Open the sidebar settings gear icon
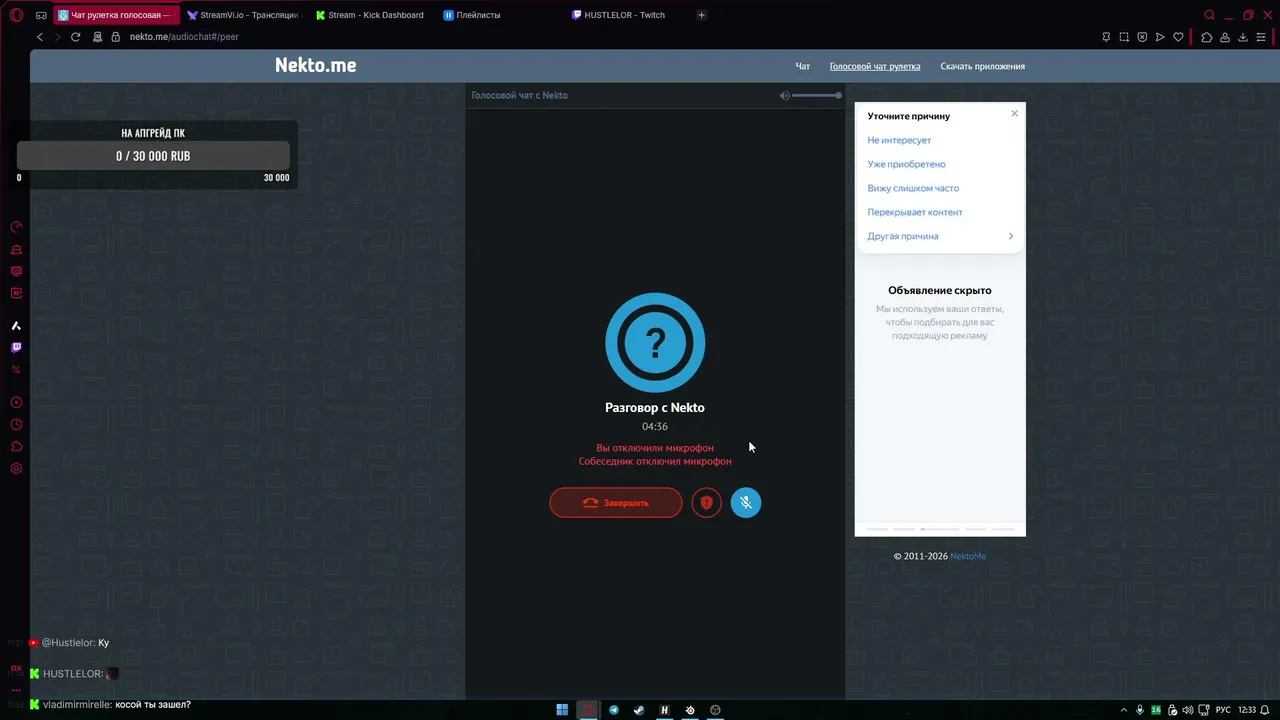Screen dimensions: 1280x720 coord(16,469)
